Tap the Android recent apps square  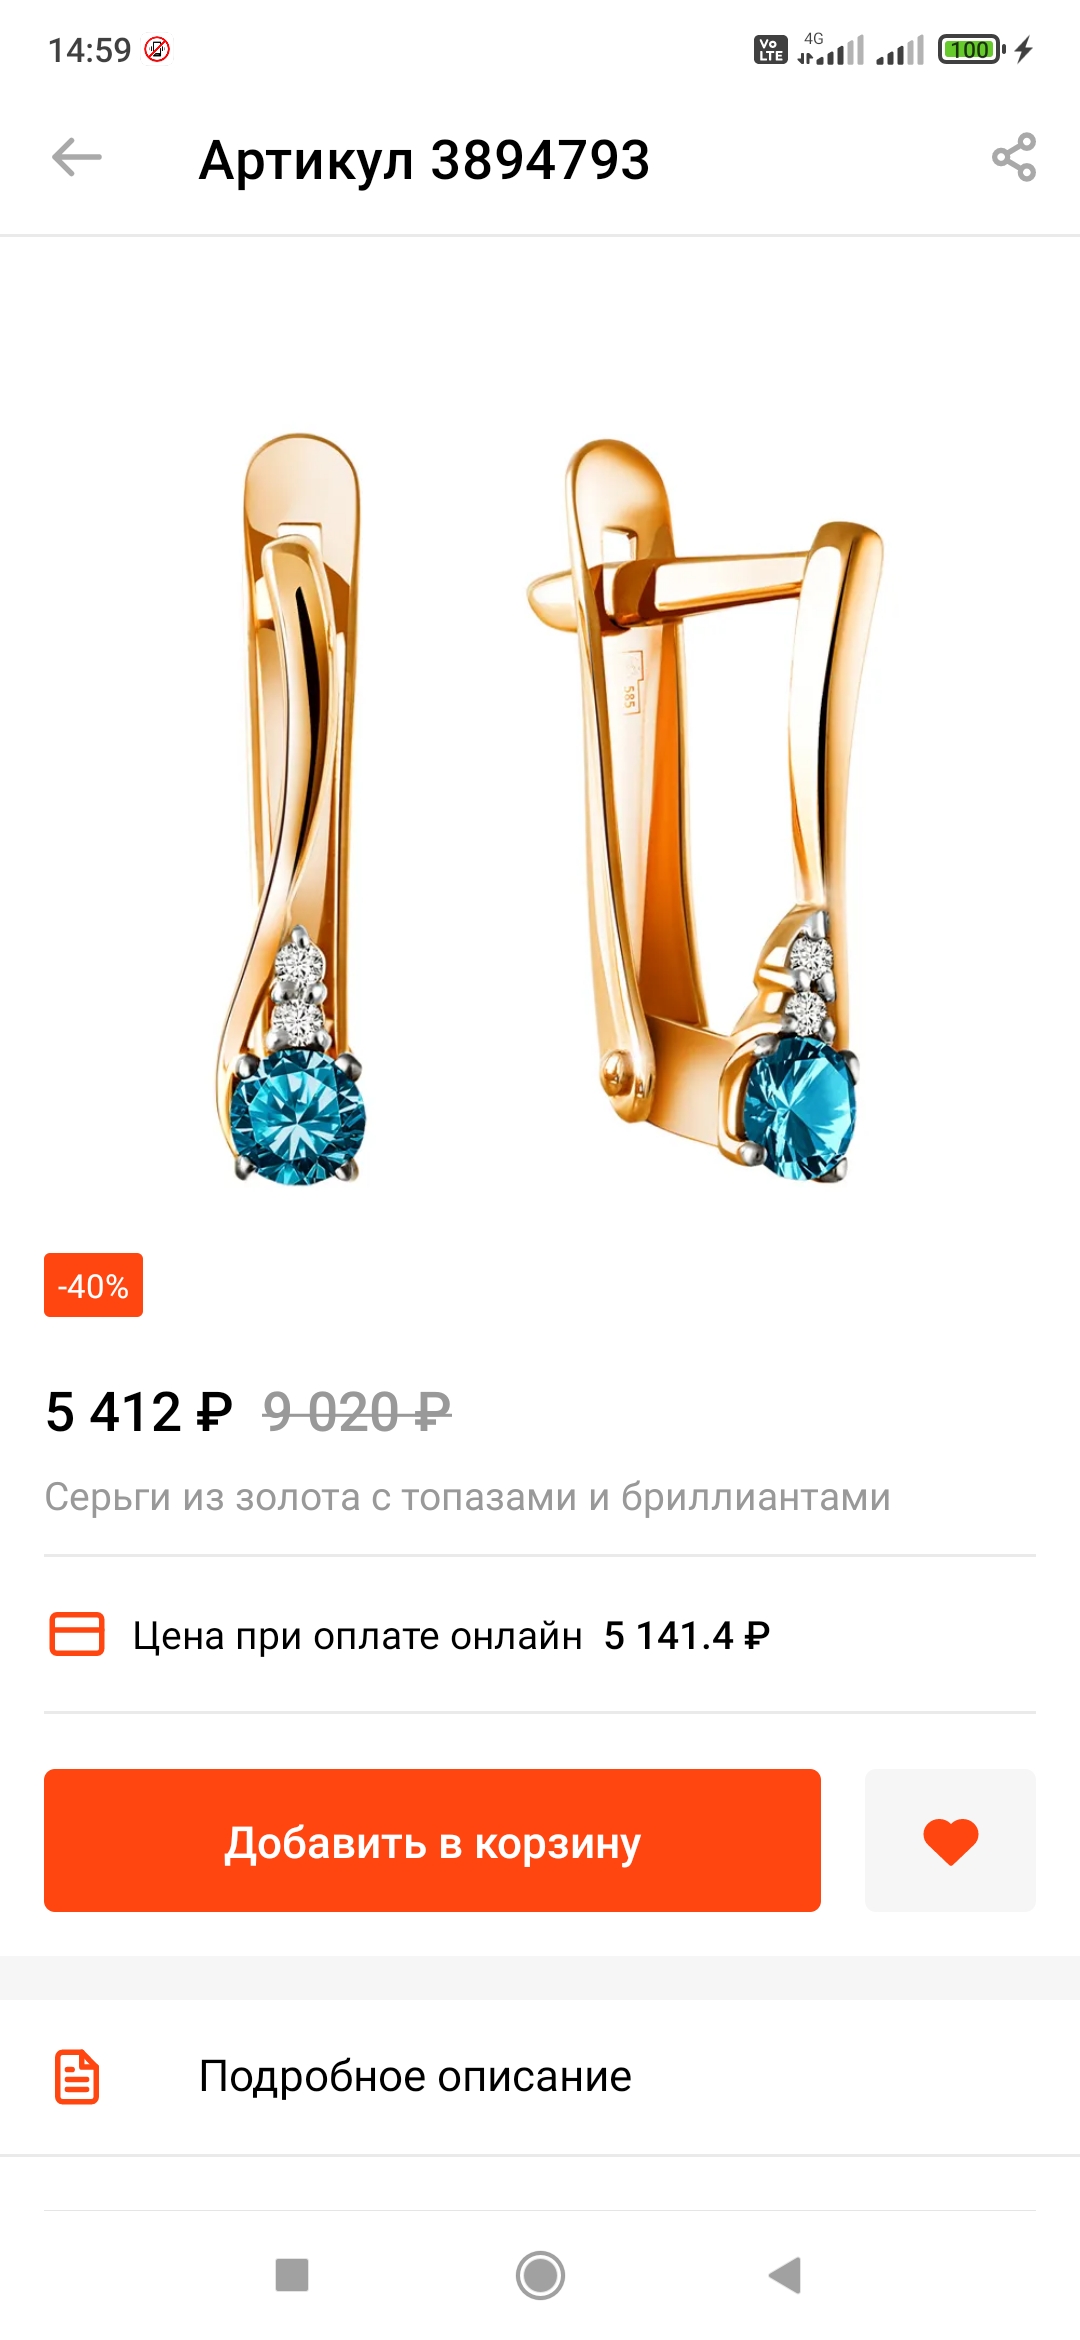(x=292, y=2275)
